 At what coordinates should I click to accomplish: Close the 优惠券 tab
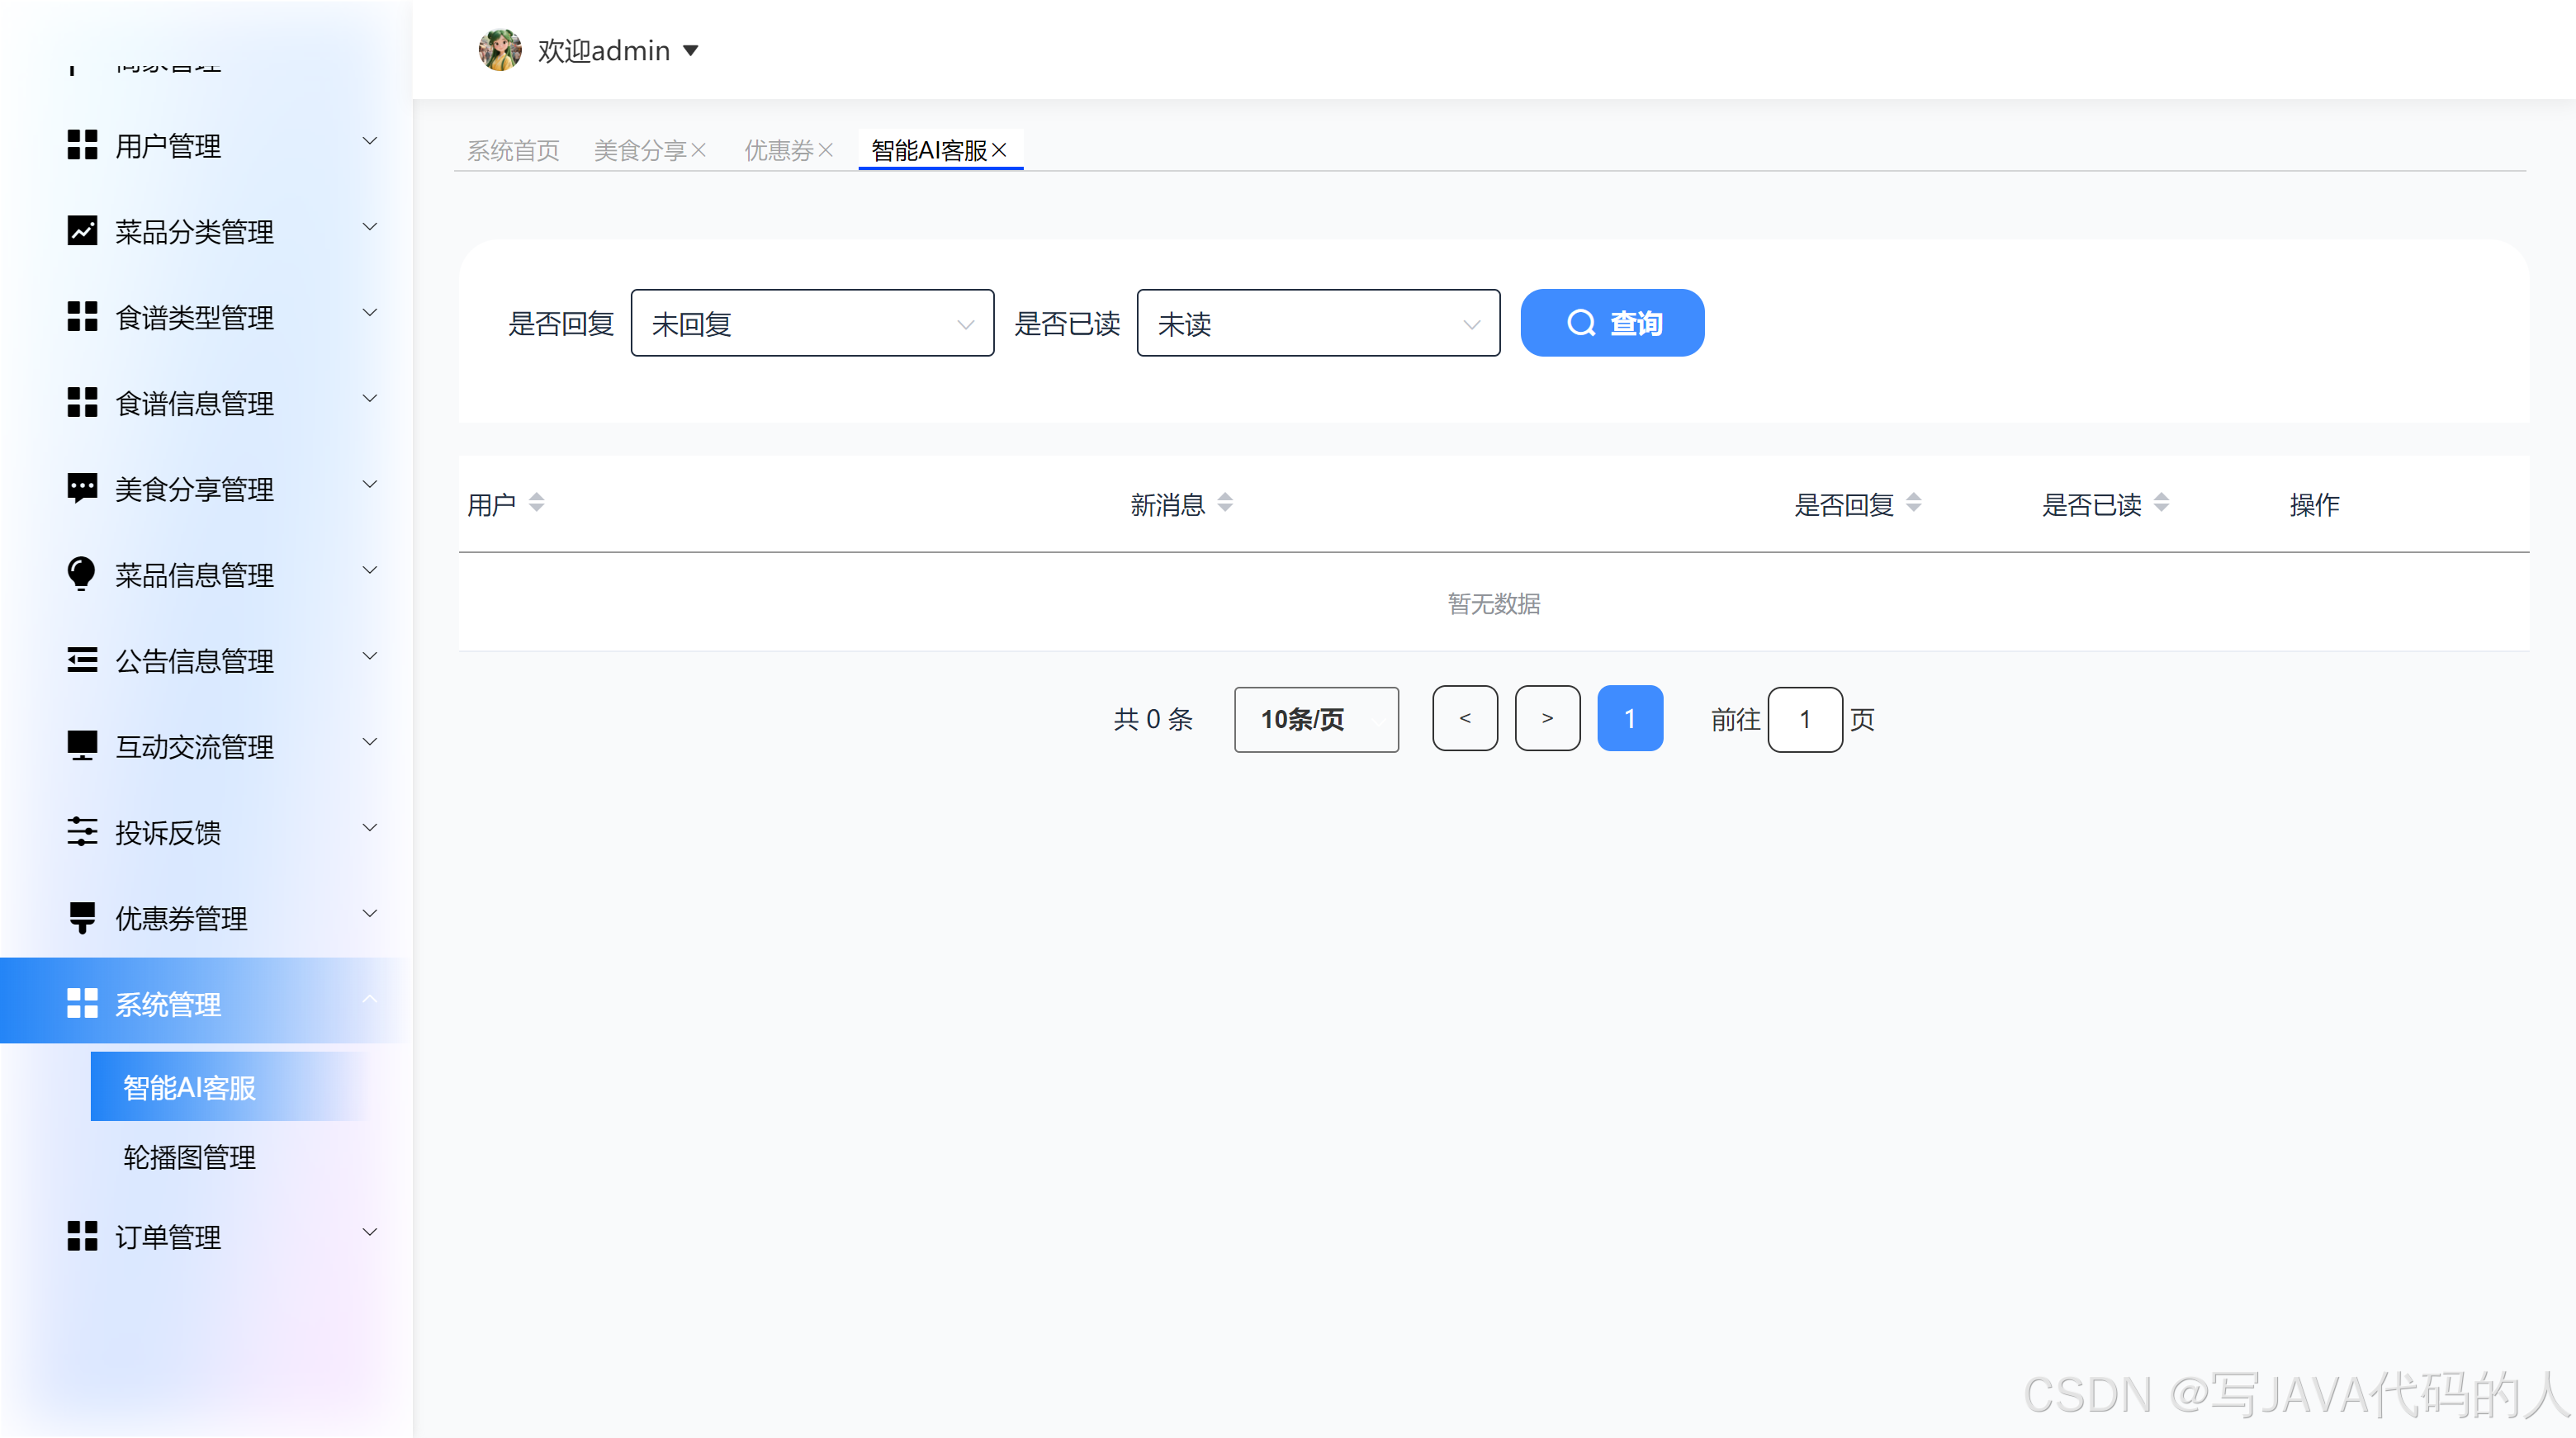[826, 150]
